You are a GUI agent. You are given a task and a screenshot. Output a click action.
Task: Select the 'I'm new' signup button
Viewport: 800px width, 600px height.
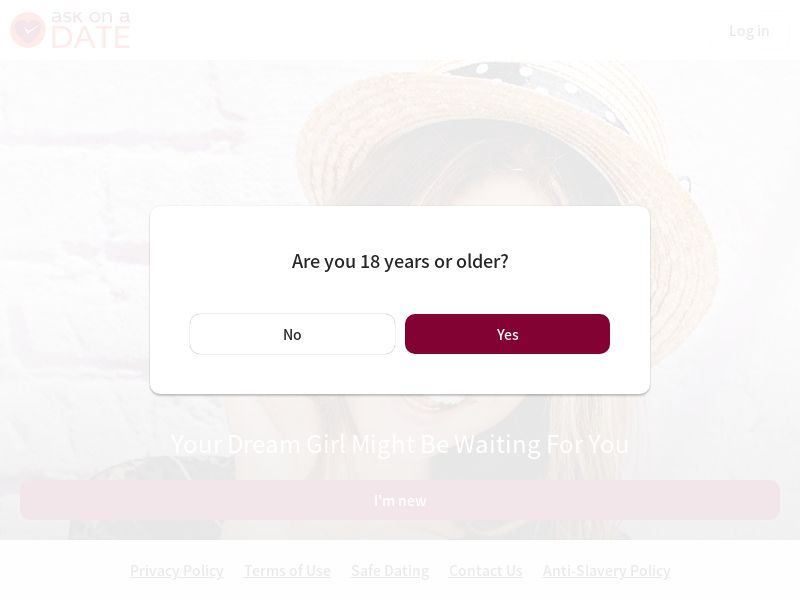tap(400, 500)
